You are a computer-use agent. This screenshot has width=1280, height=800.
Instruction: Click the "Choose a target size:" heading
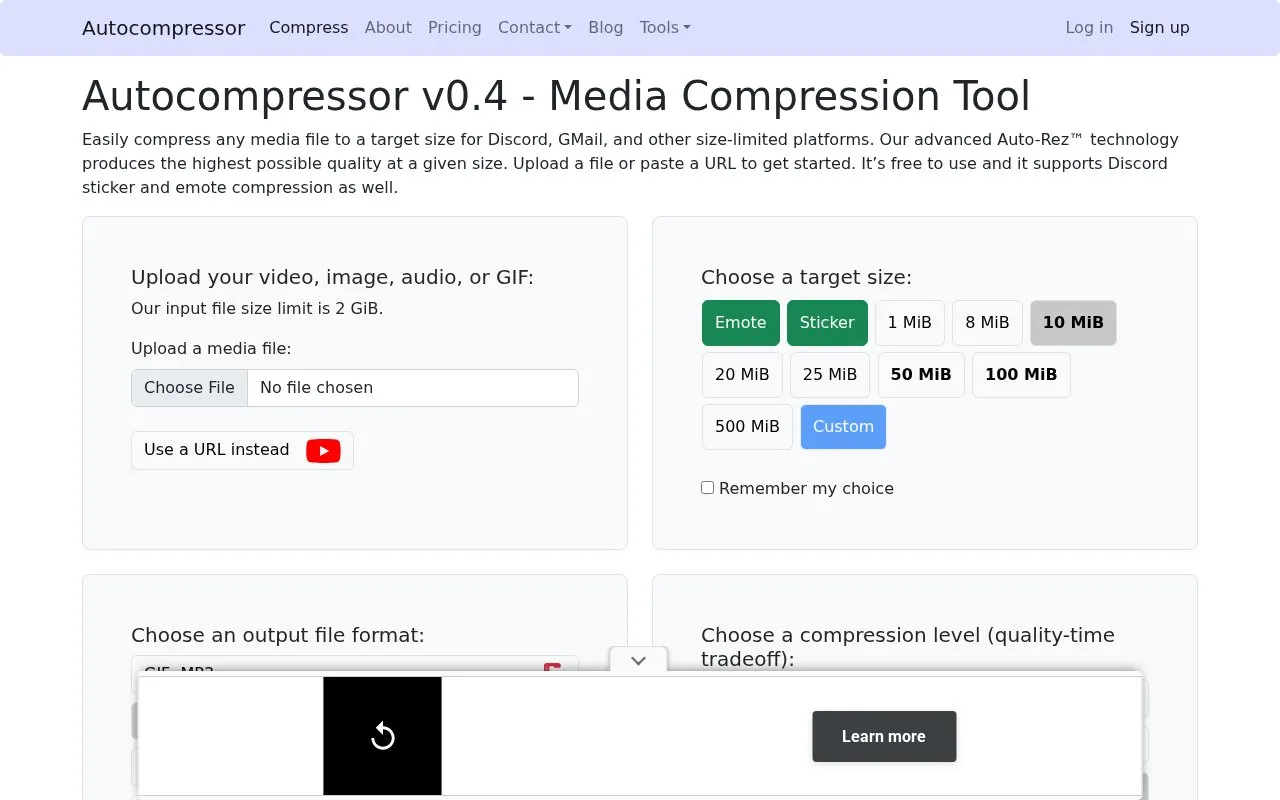click(807, 278)
